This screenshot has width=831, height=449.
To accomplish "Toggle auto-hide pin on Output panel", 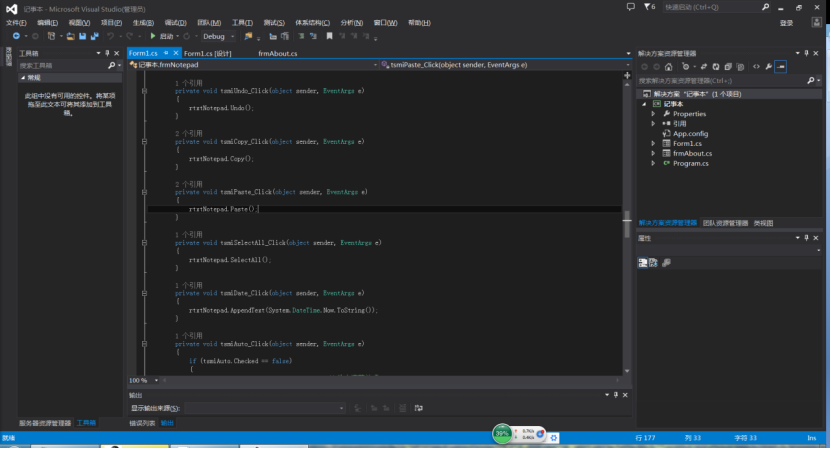I will coord(616,395).
